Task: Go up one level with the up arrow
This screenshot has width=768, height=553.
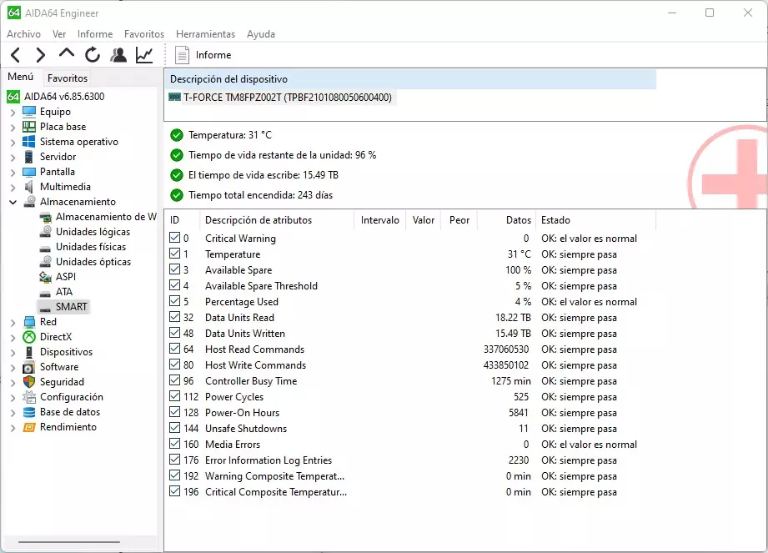Action: (66, 53)
